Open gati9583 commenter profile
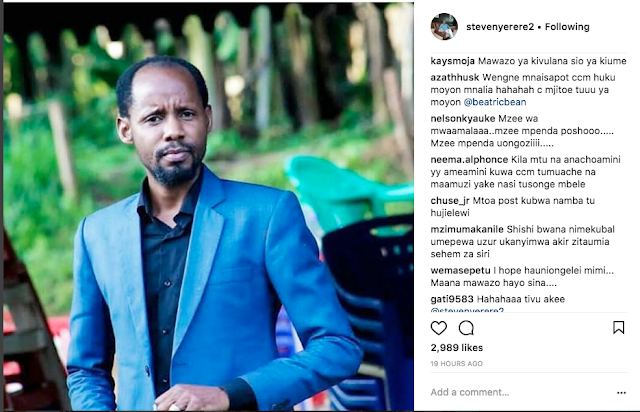The image size is (640, 412). click(452, 299)
